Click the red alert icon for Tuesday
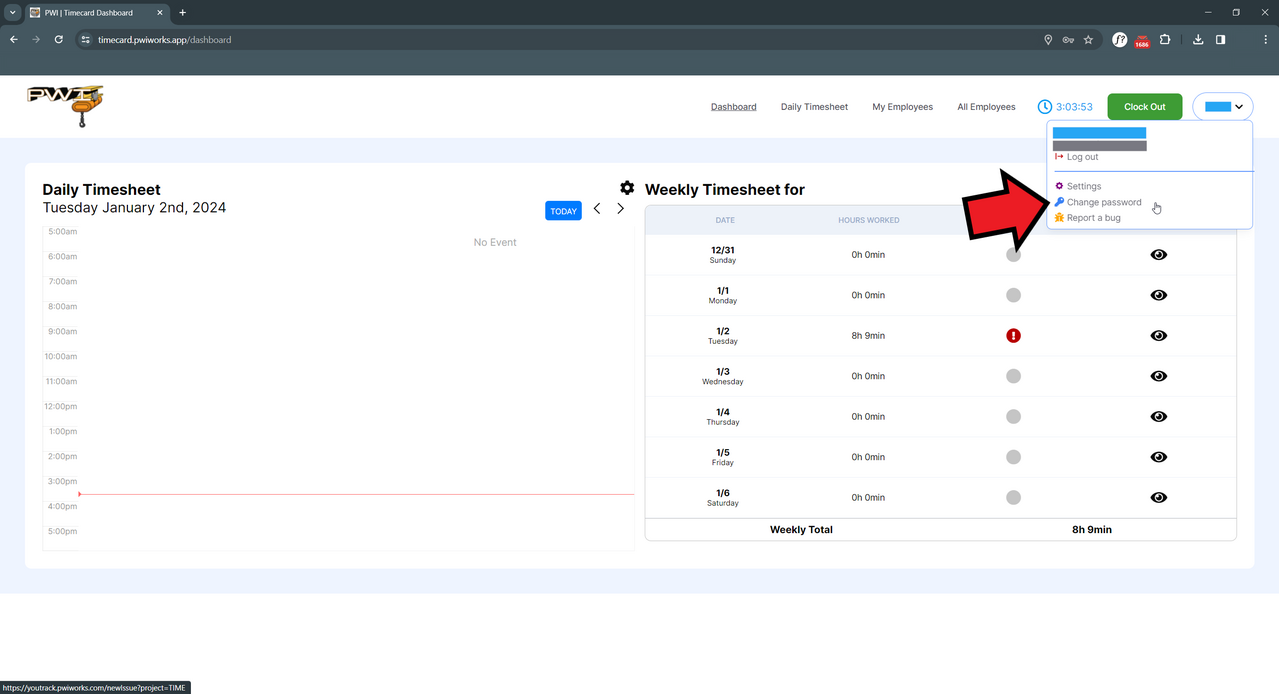 [1013, 336]
